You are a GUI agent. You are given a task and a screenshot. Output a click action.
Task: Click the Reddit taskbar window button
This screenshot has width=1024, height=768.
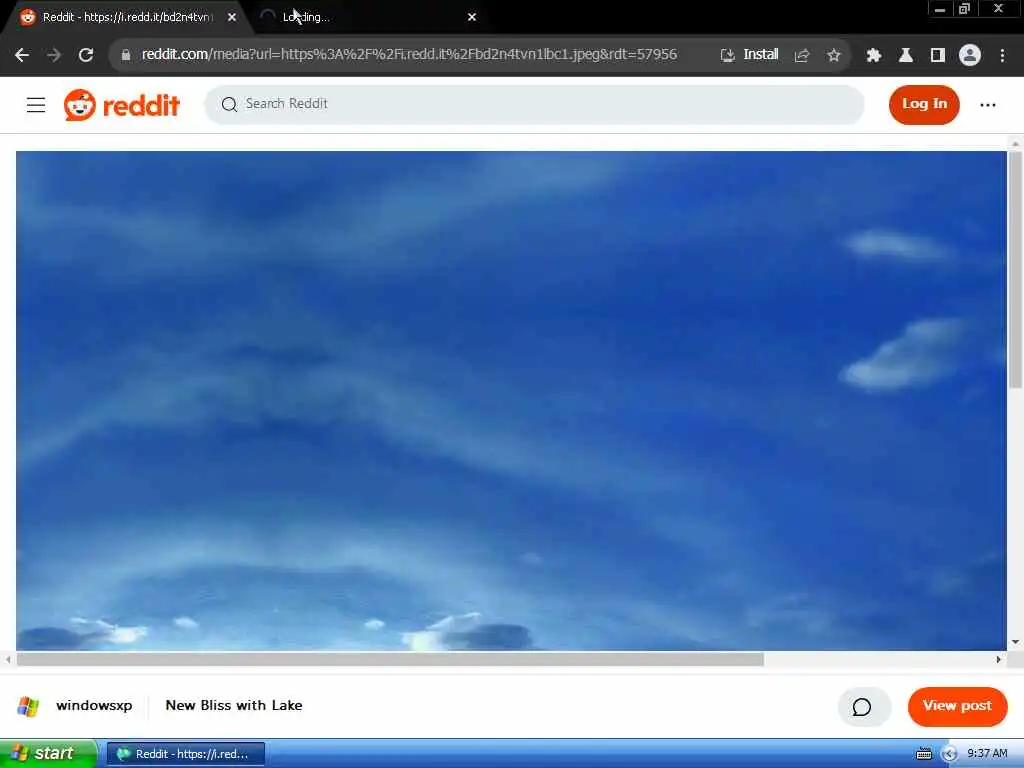click(x=186, y=754)
